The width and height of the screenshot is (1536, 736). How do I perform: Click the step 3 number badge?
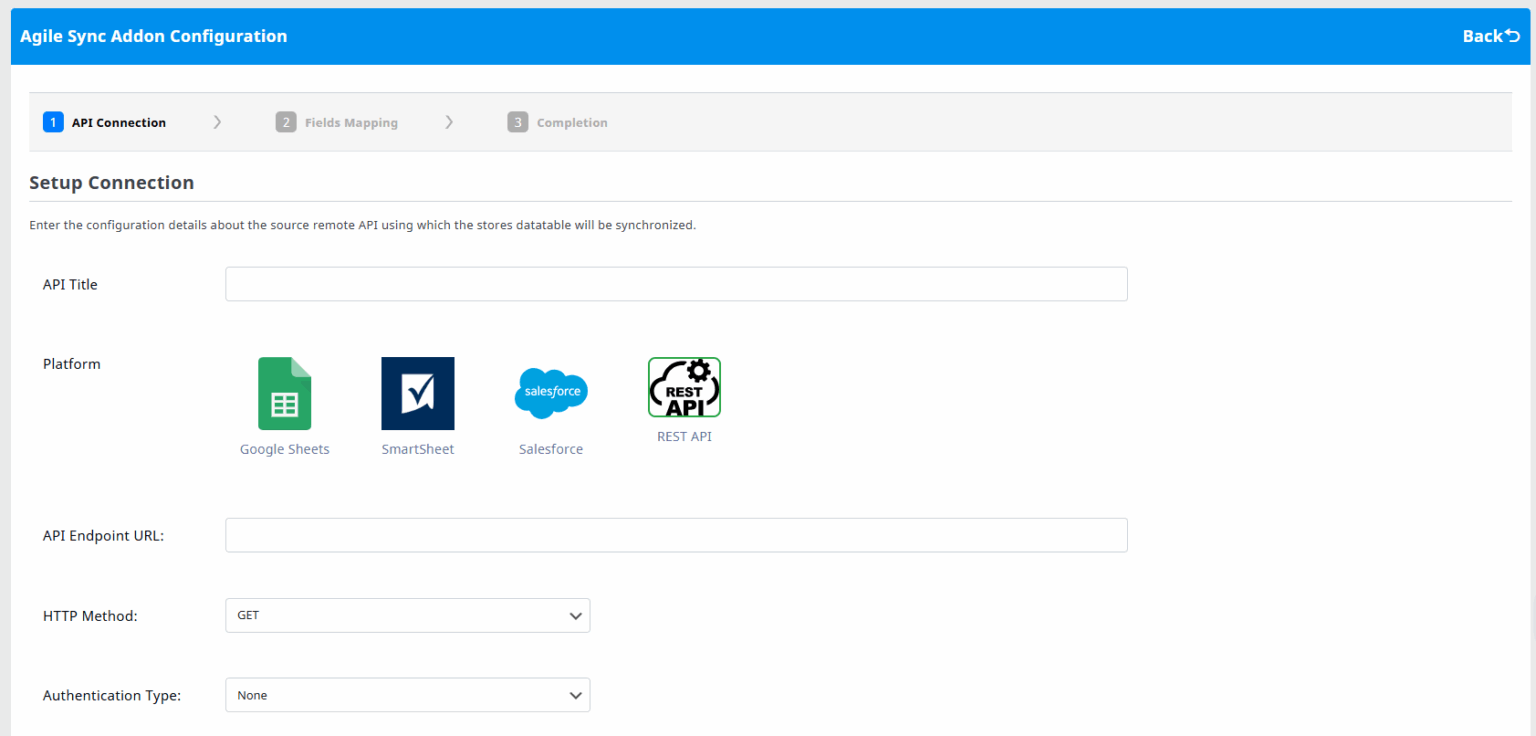(x=517, y=122)
